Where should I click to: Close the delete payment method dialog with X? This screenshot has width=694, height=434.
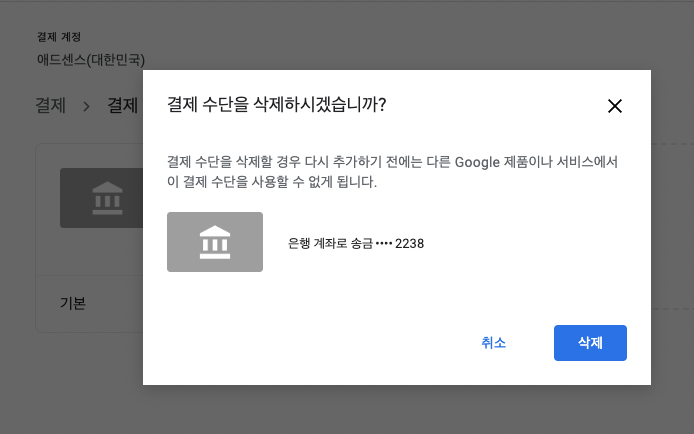615,106
